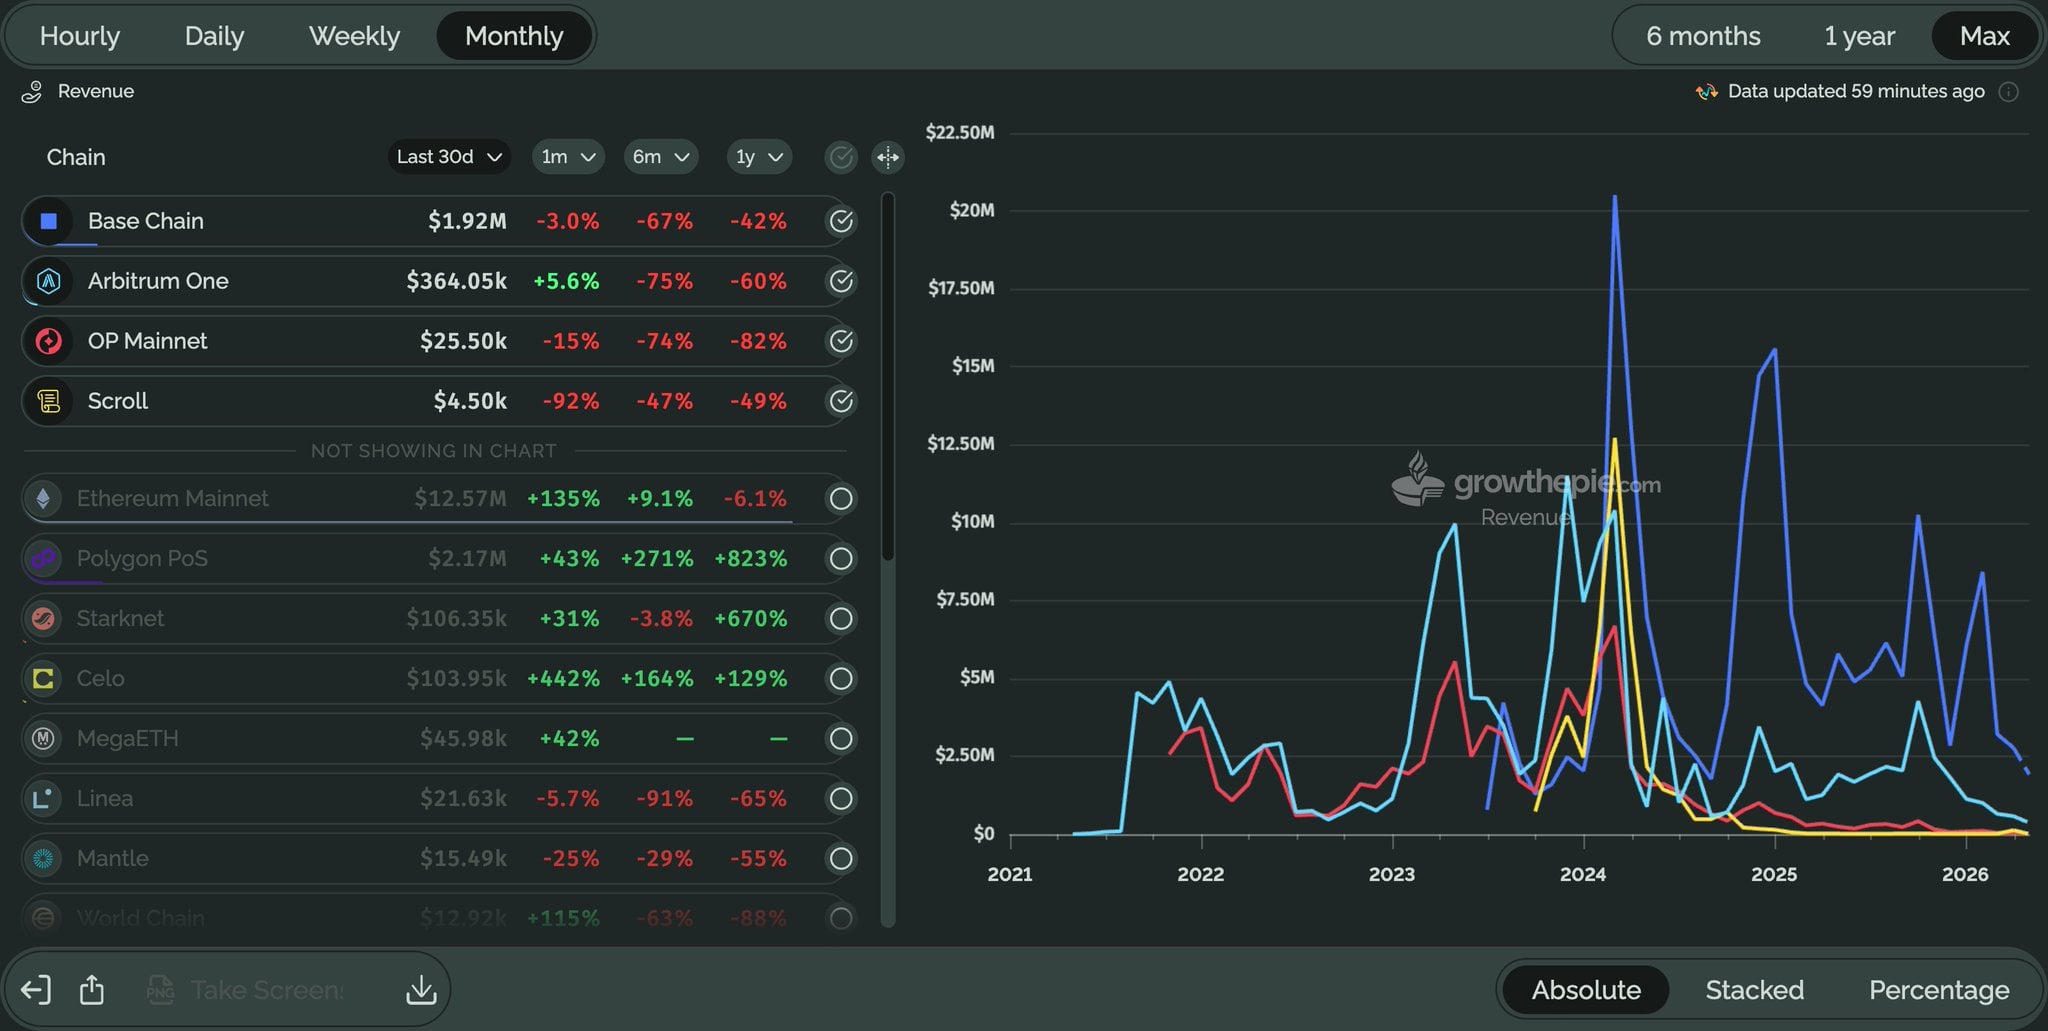This screenshot has height=1031, width=2048.
Task: Set time range to 1 year
Action: tap(1859, 36)
